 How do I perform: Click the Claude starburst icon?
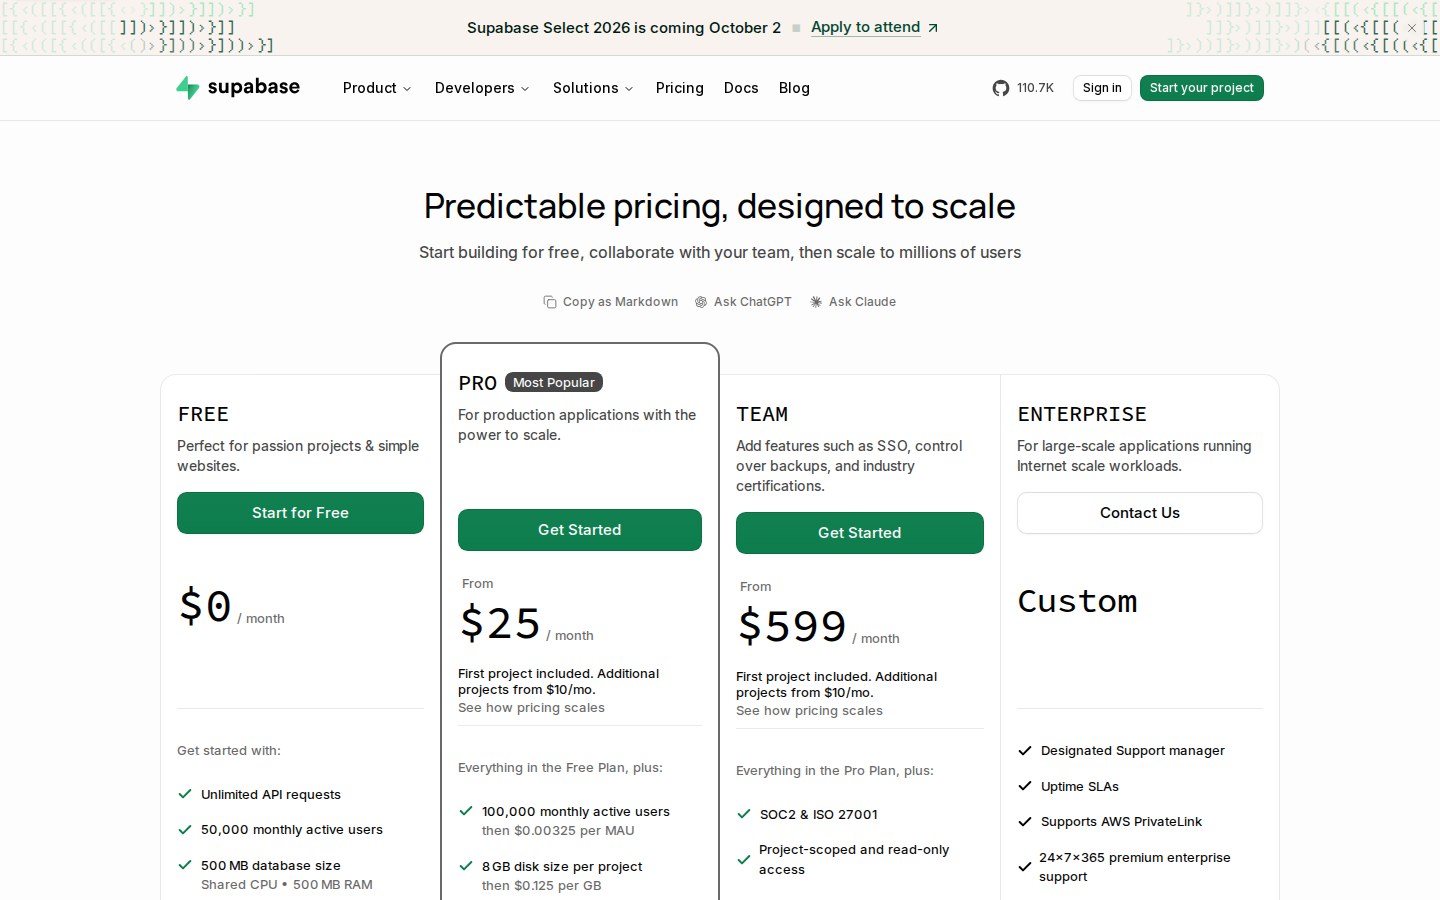tap(816, 302)
